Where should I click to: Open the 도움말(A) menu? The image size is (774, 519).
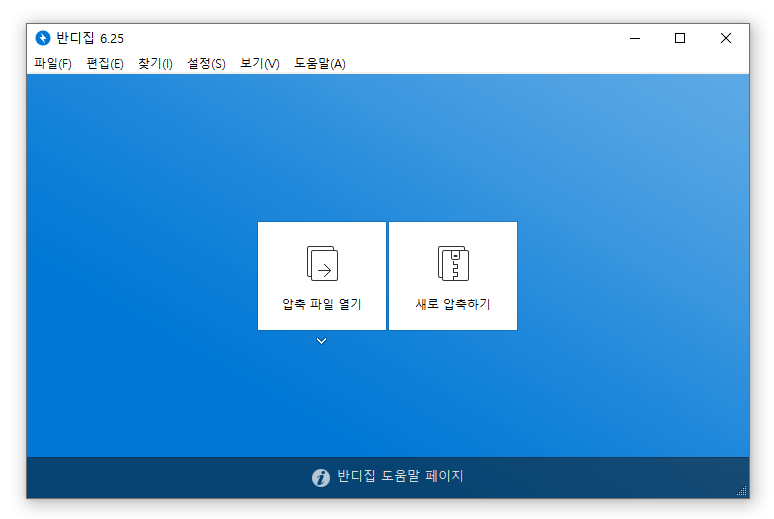click(320, 64)
